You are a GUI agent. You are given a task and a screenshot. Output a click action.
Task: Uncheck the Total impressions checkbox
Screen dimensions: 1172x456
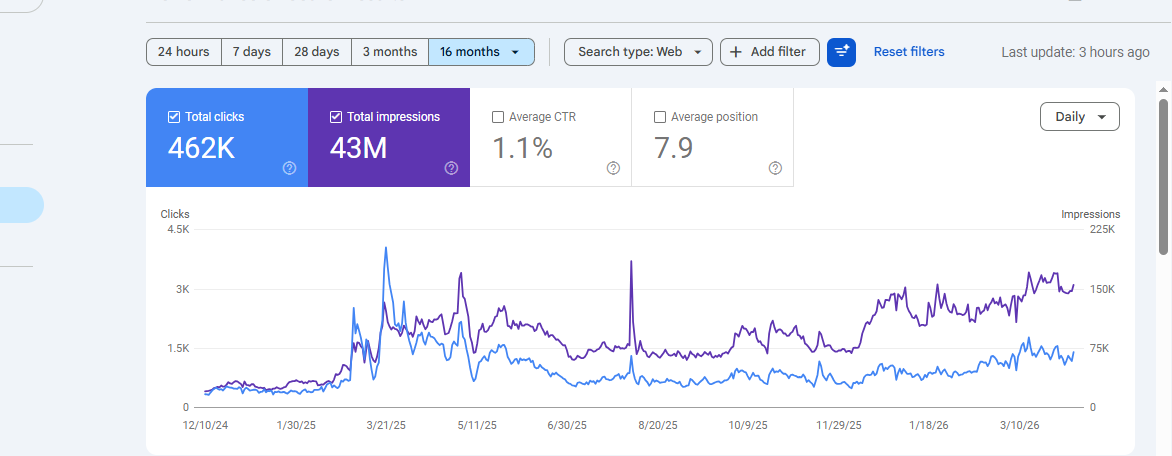coord(336,117)
